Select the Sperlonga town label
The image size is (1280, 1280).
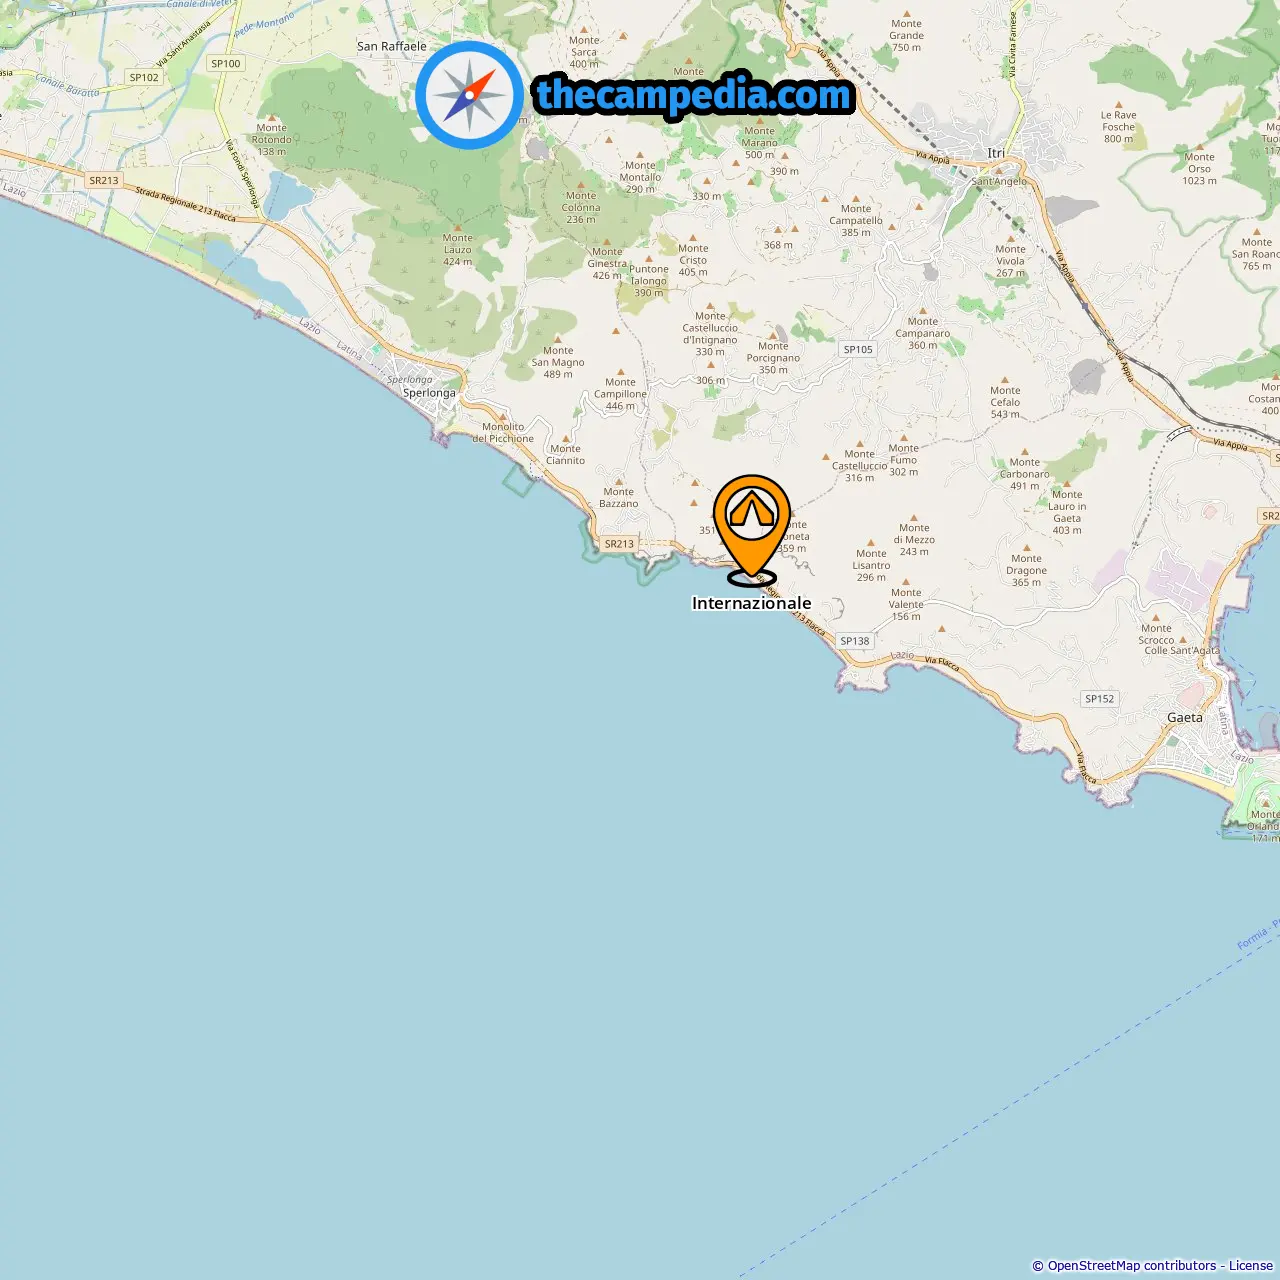click(429, 393)
